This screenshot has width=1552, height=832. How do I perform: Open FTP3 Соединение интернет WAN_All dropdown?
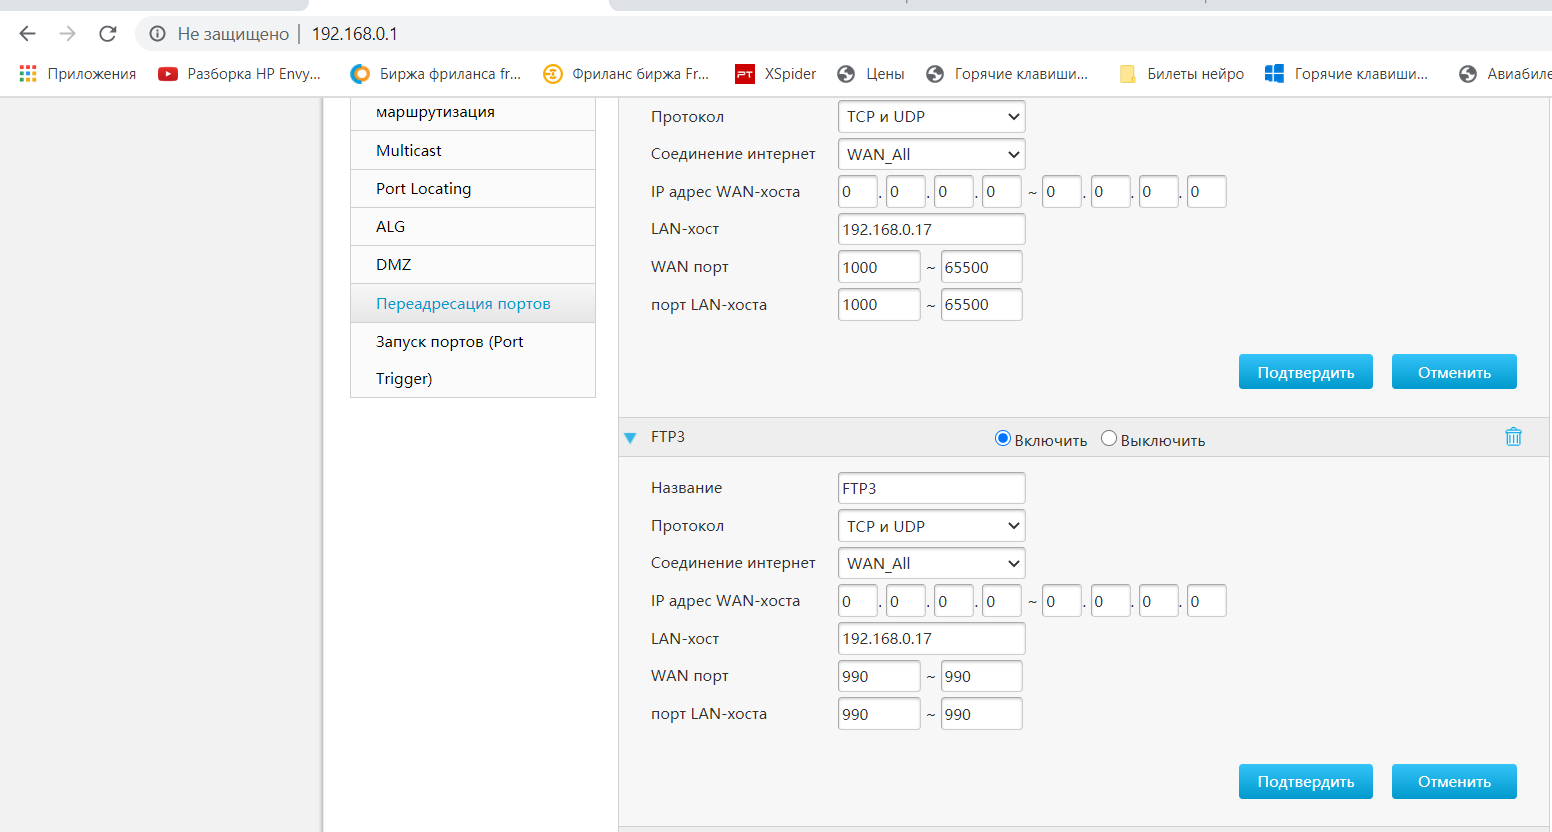click(932, 563)
